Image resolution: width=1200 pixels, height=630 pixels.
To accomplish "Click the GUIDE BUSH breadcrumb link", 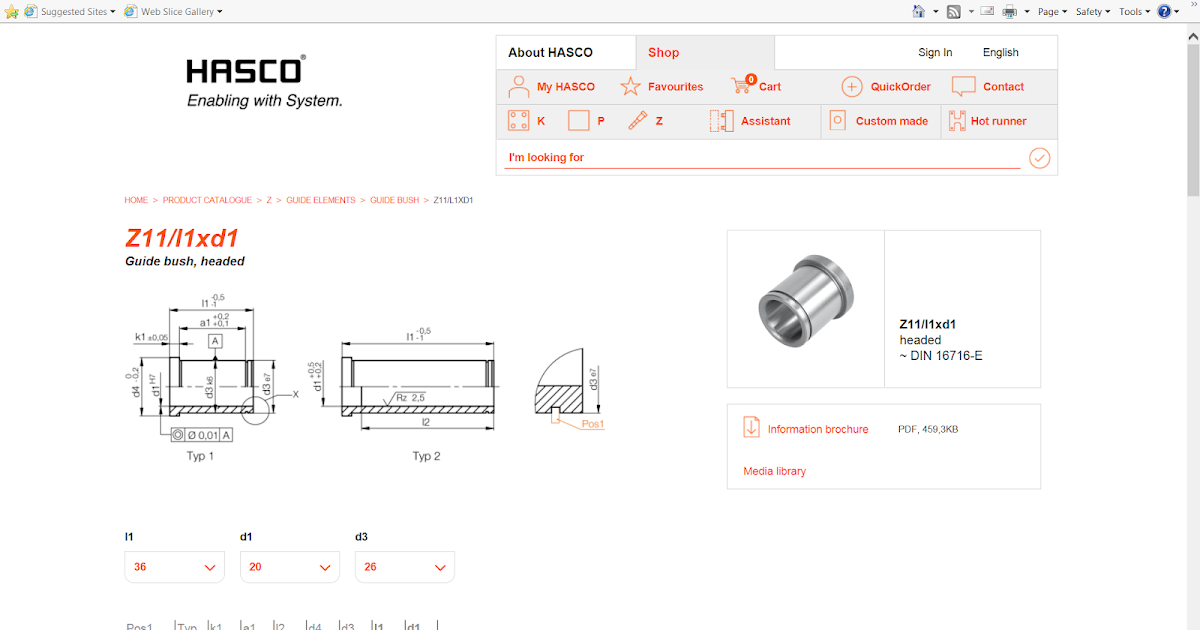I will coord(395,200).
